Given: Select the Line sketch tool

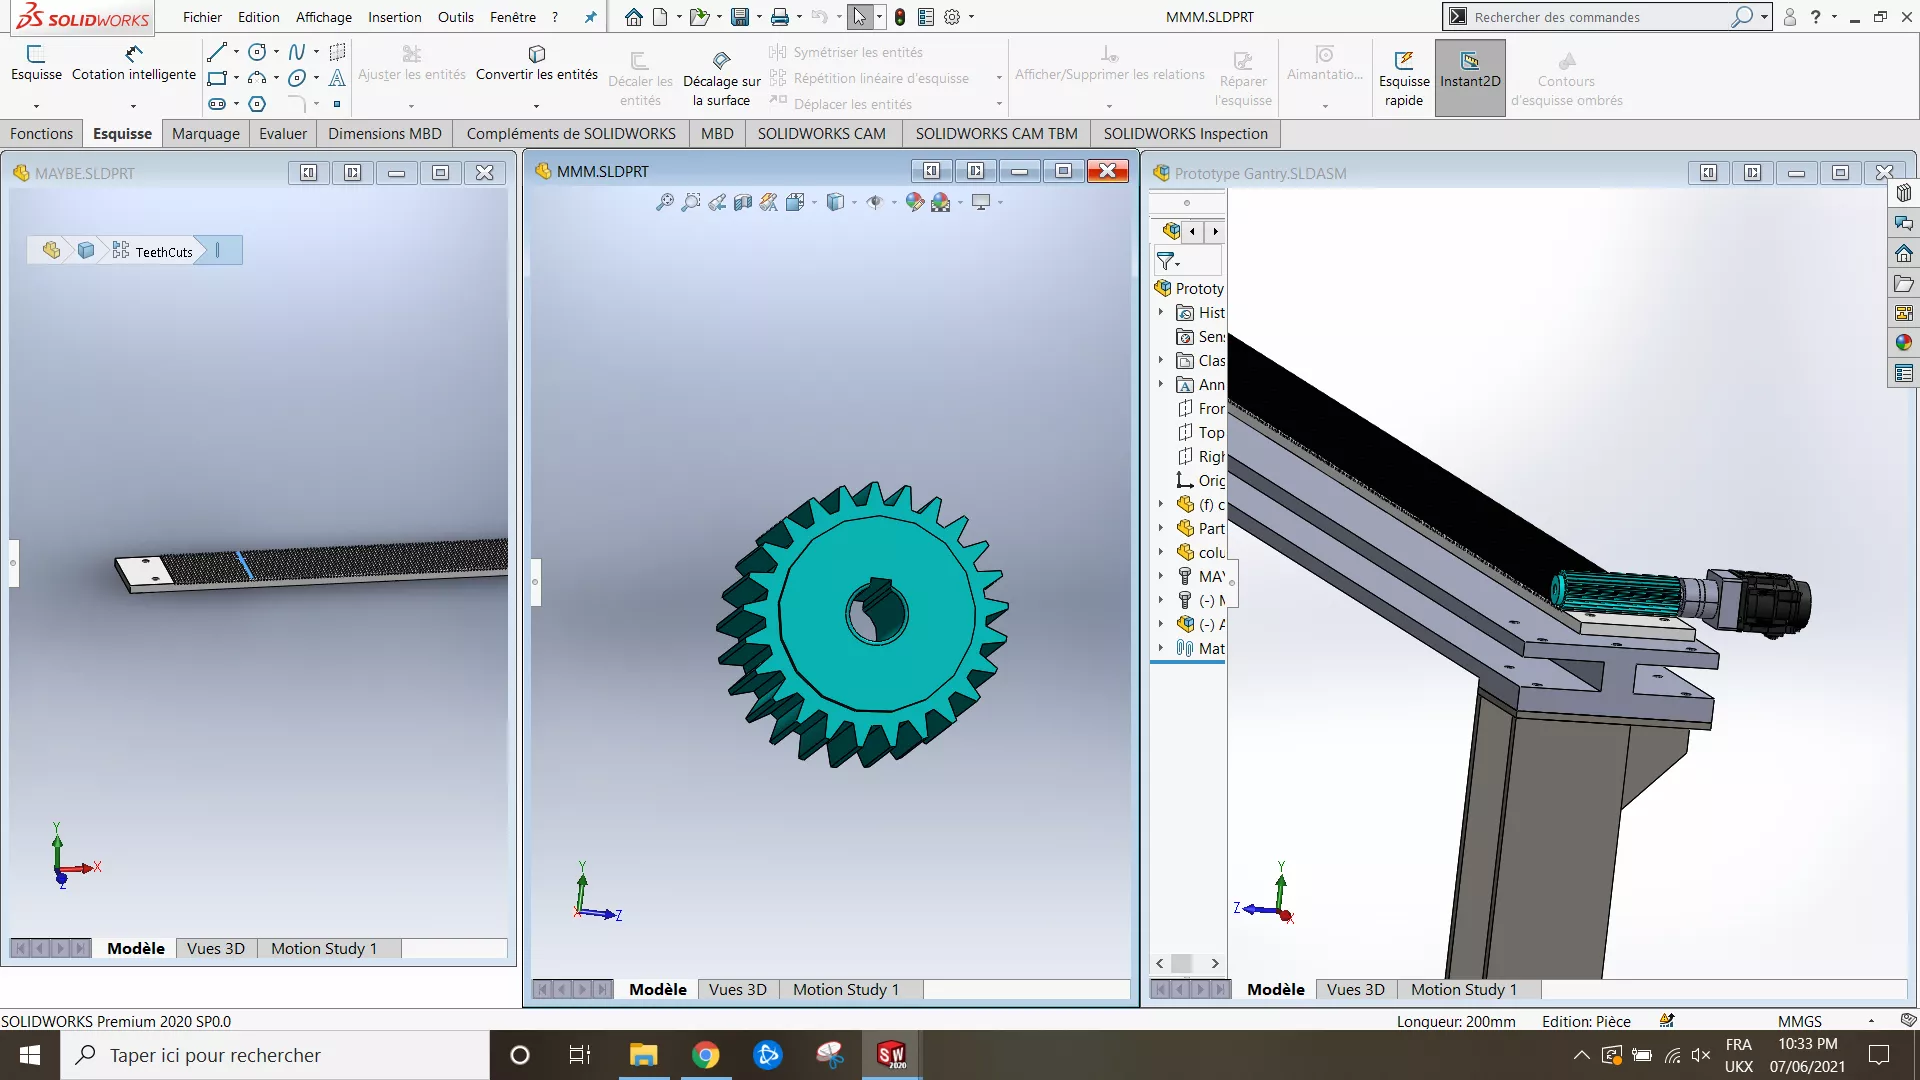Looking at the screenshot, I should (x=216, y=52).
